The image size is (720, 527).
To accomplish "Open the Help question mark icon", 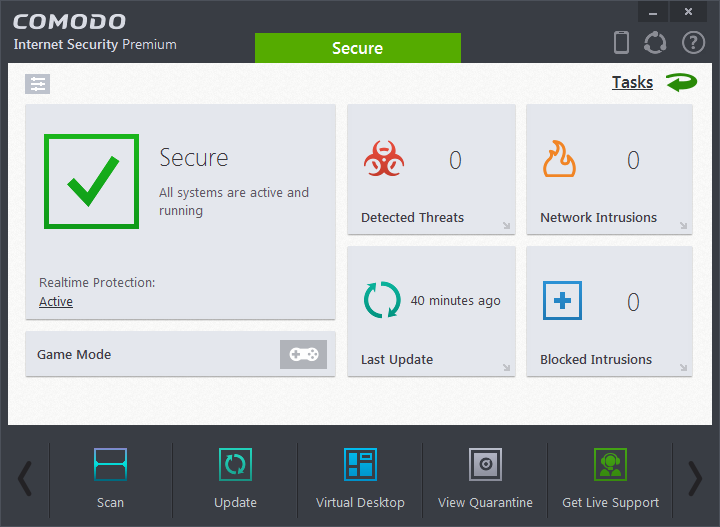I will pyautogui.click(x=693, y=42).
